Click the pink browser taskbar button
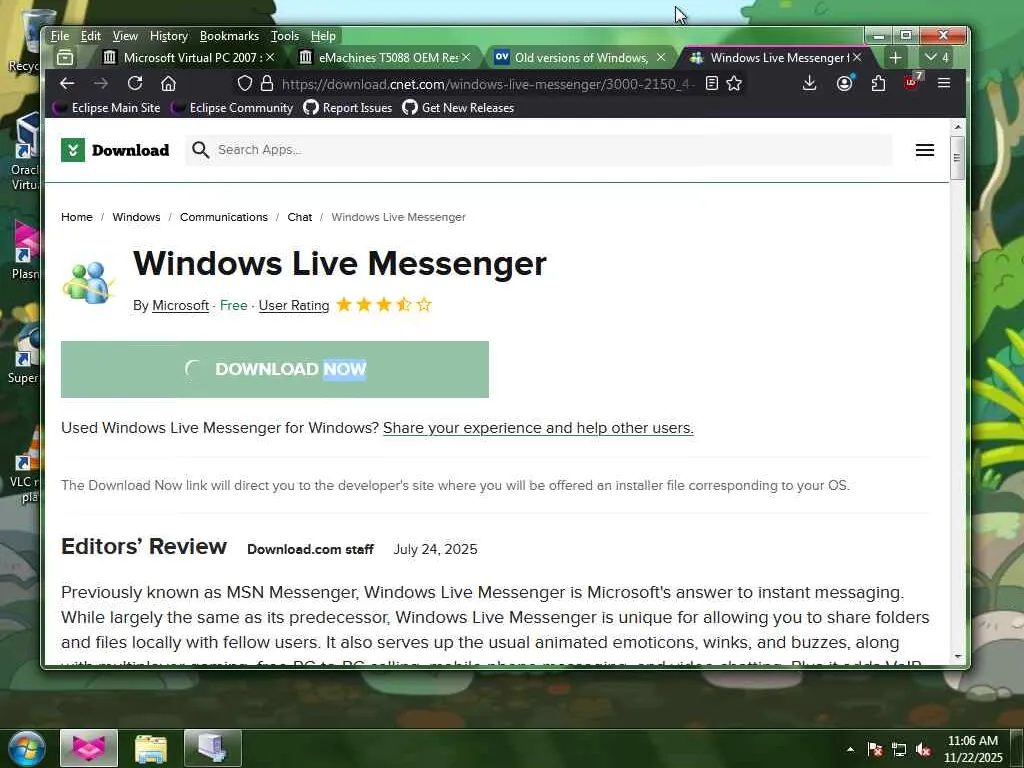 pyautogui.click(x=89, y=748)
